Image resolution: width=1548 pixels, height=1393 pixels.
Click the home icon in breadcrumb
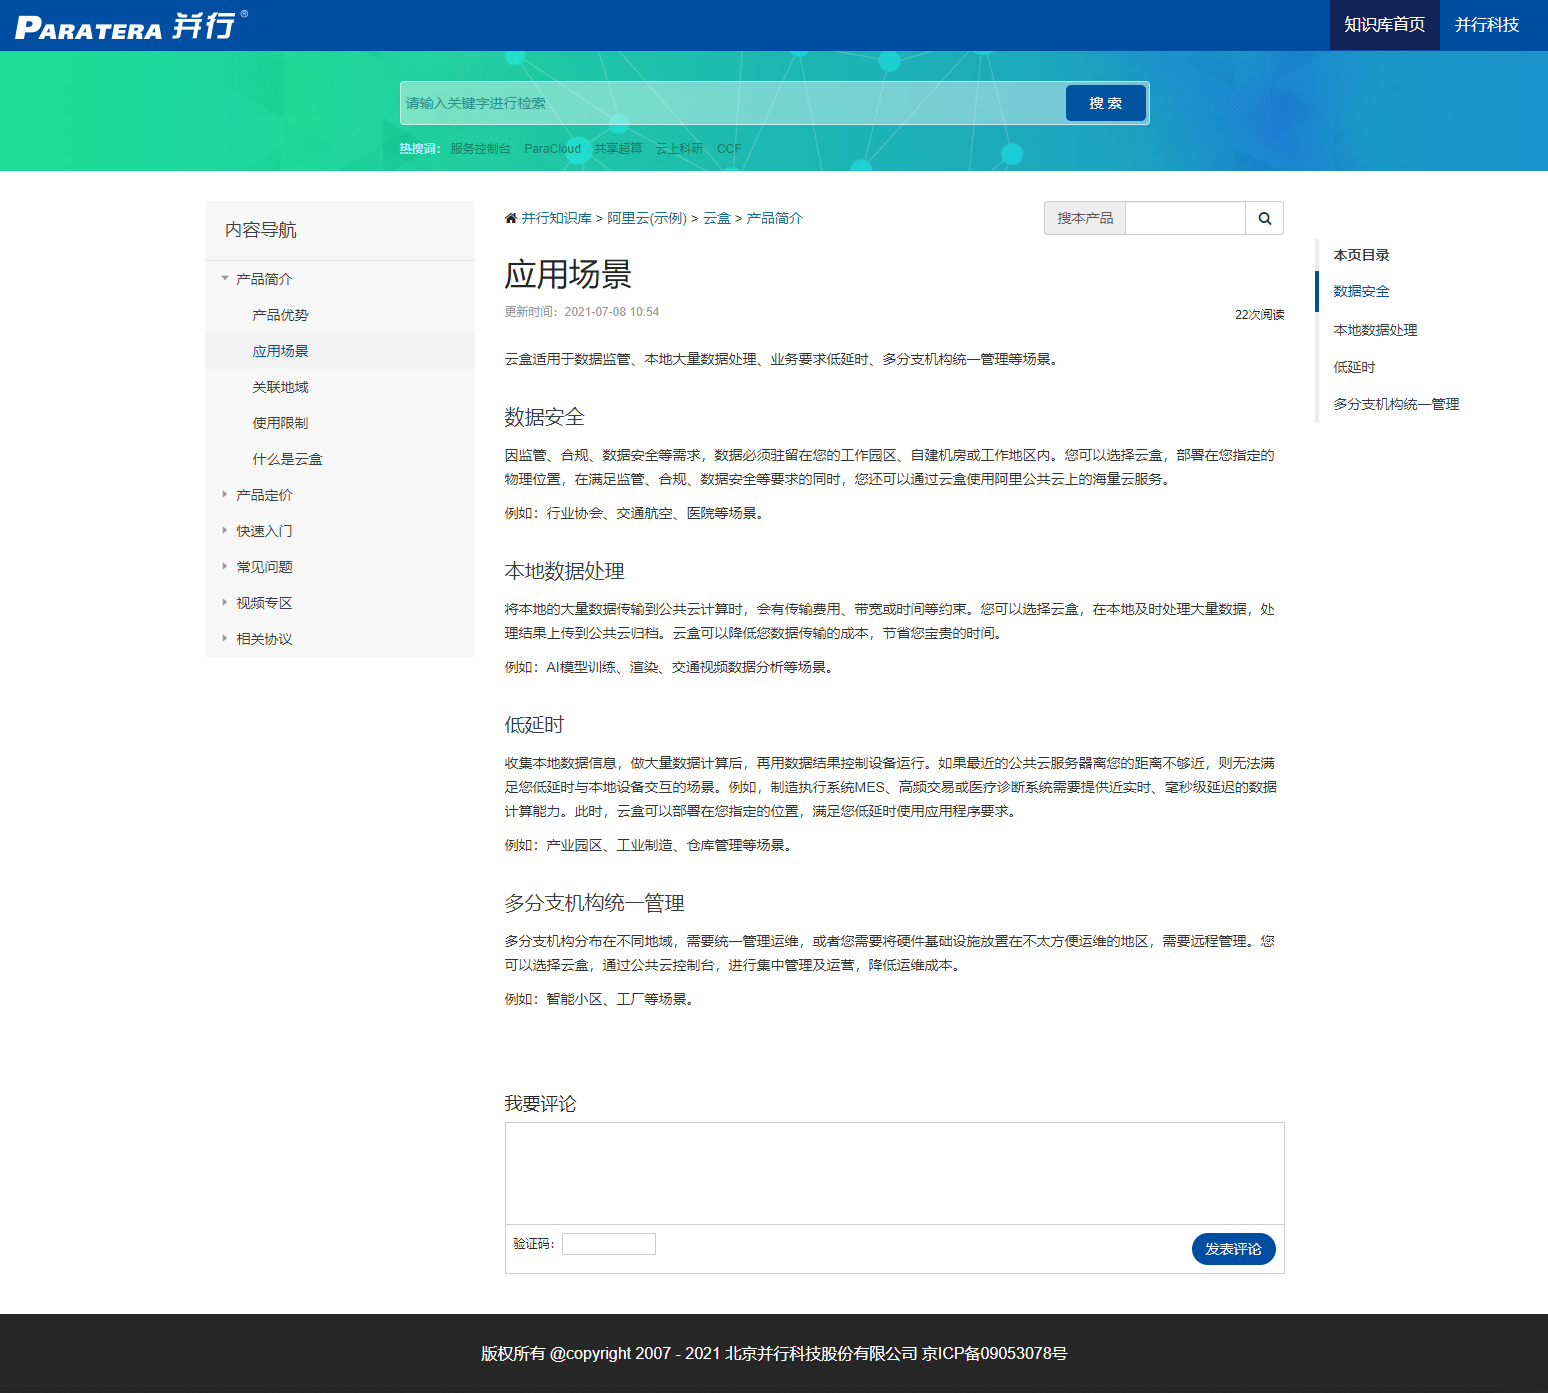(511, 218)
